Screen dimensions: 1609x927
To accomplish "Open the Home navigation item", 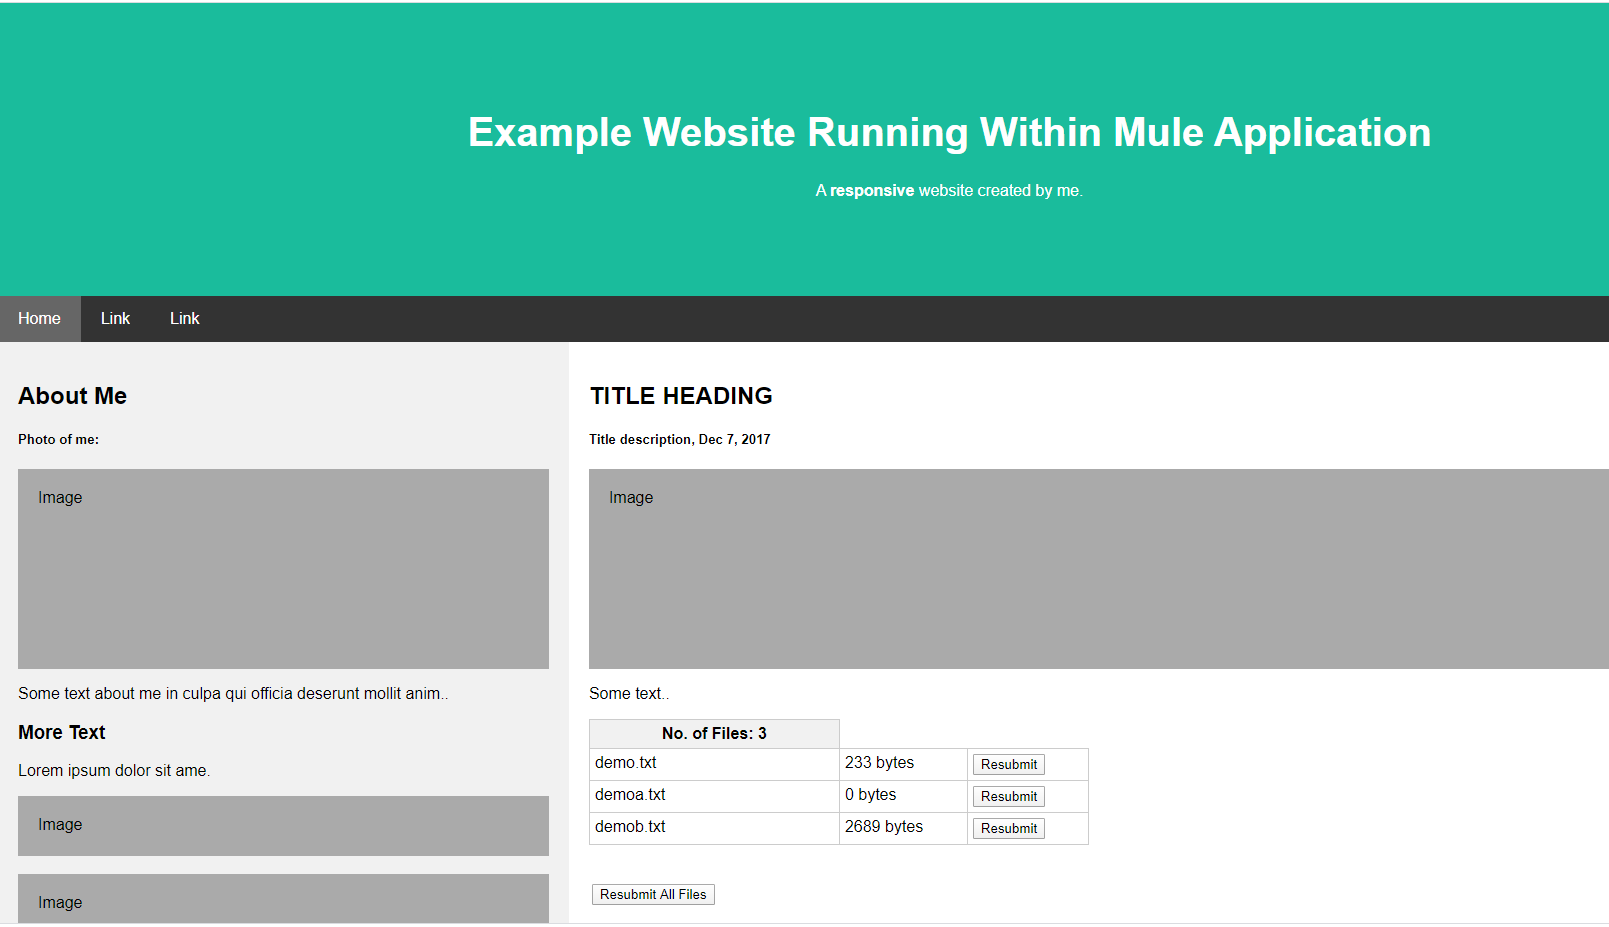I will point(40,319).
